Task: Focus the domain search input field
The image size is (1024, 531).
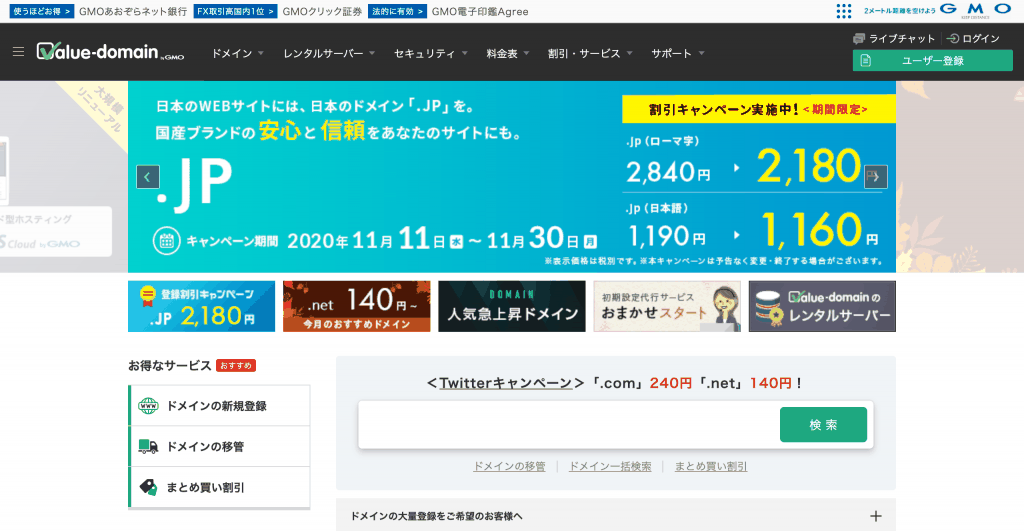Action: coord(569,425)
